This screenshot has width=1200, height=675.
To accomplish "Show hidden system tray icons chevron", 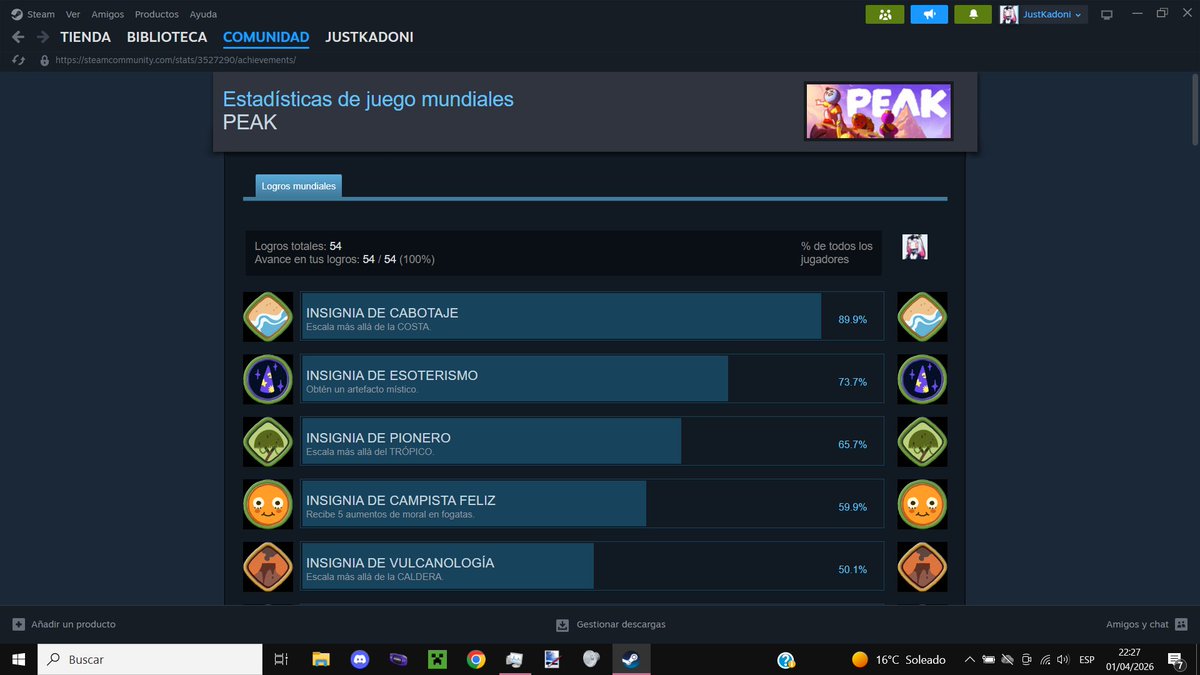I will 969,659.
